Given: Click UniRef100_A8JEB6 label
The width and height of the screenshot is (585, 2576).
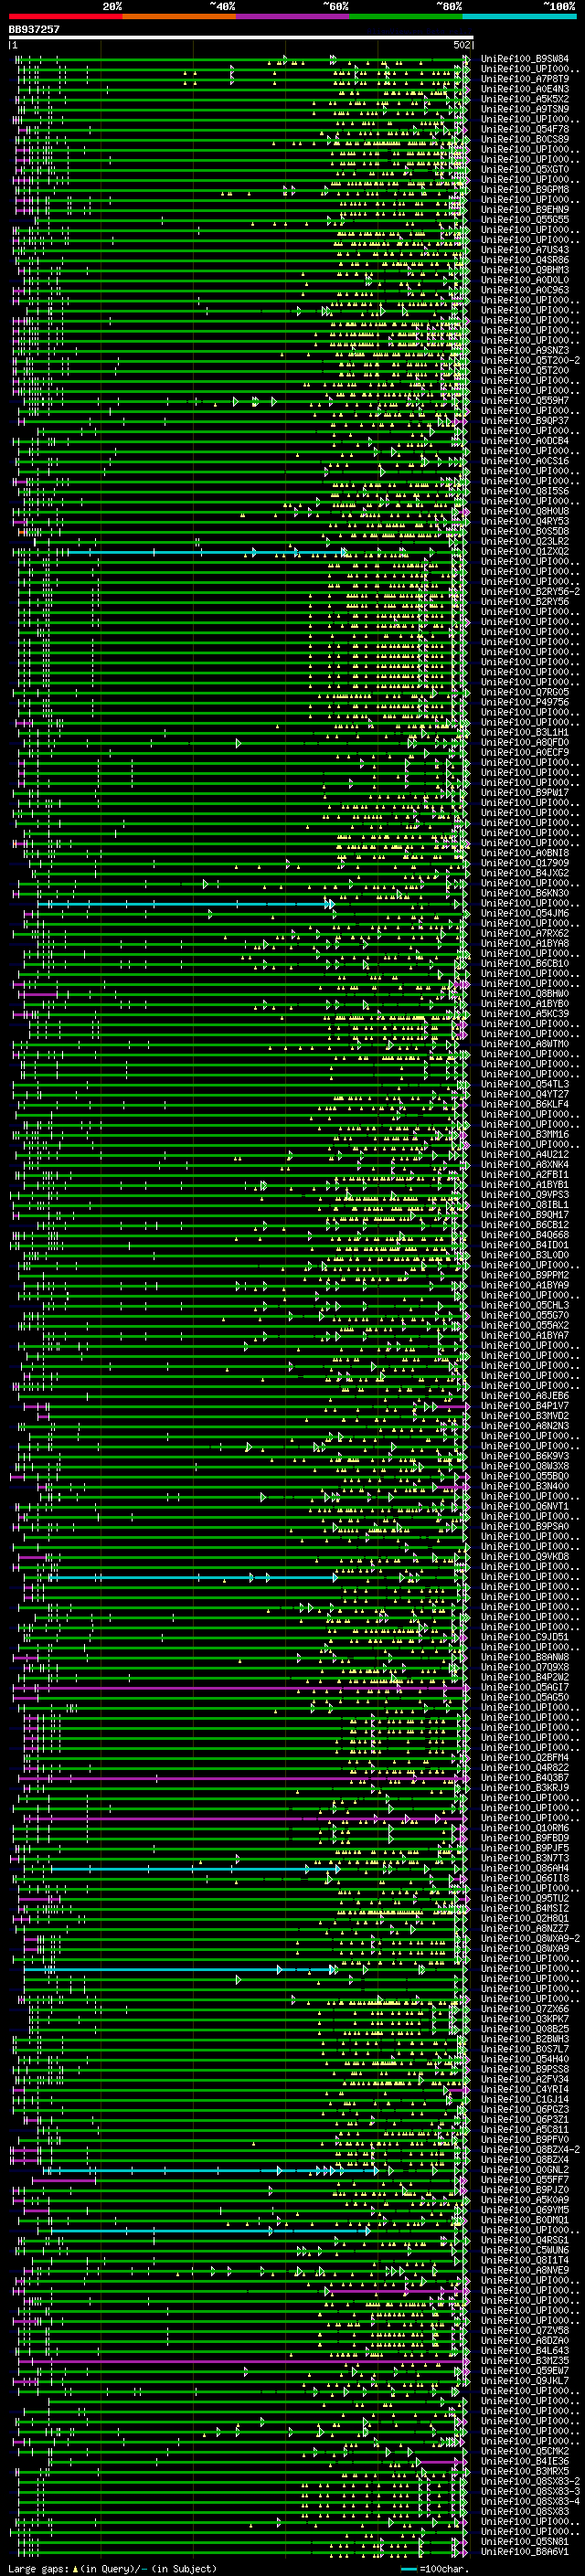Looking at the screenshot, I should [525, 1395].
